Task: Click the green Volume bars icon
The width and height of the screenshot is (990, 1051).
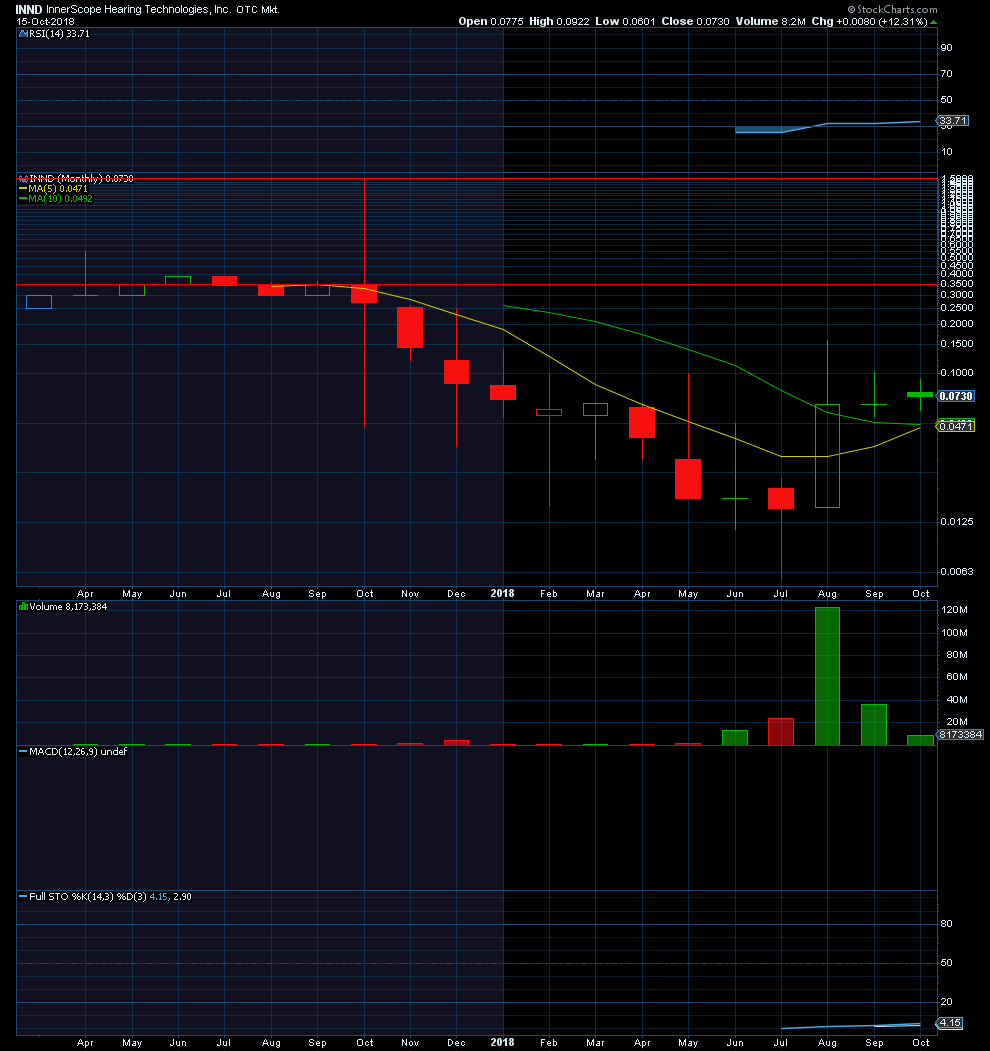Action: coord(23,607)
